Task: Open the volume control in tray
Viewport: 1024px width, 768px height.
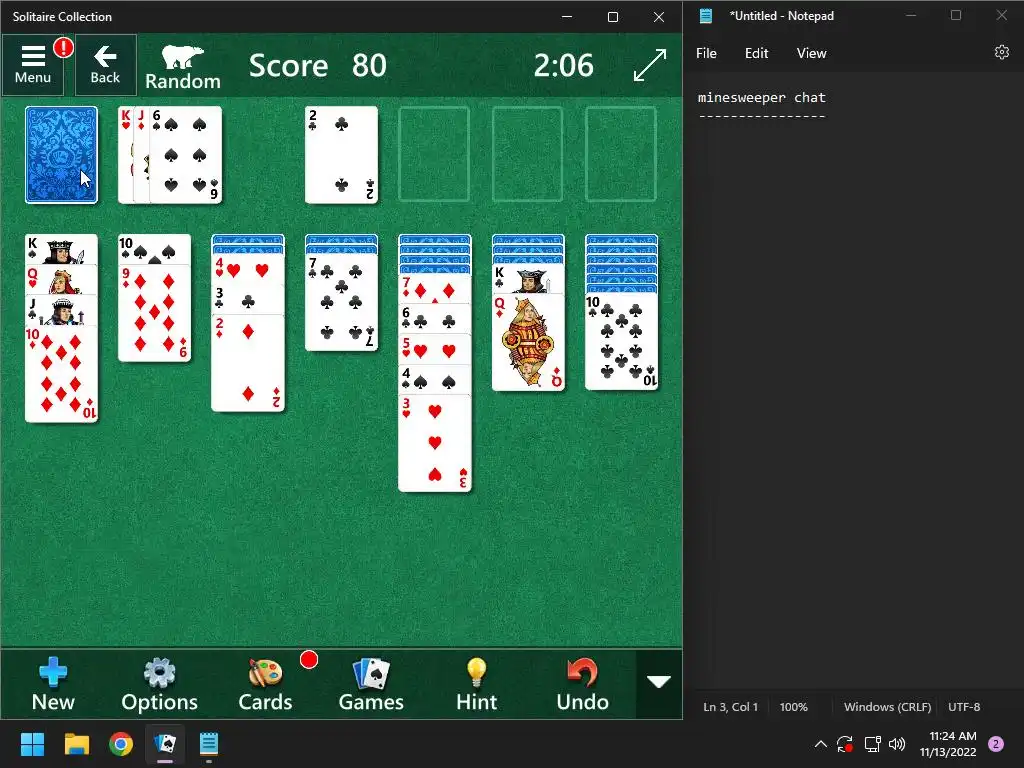Action: click(x=897, y=744)
